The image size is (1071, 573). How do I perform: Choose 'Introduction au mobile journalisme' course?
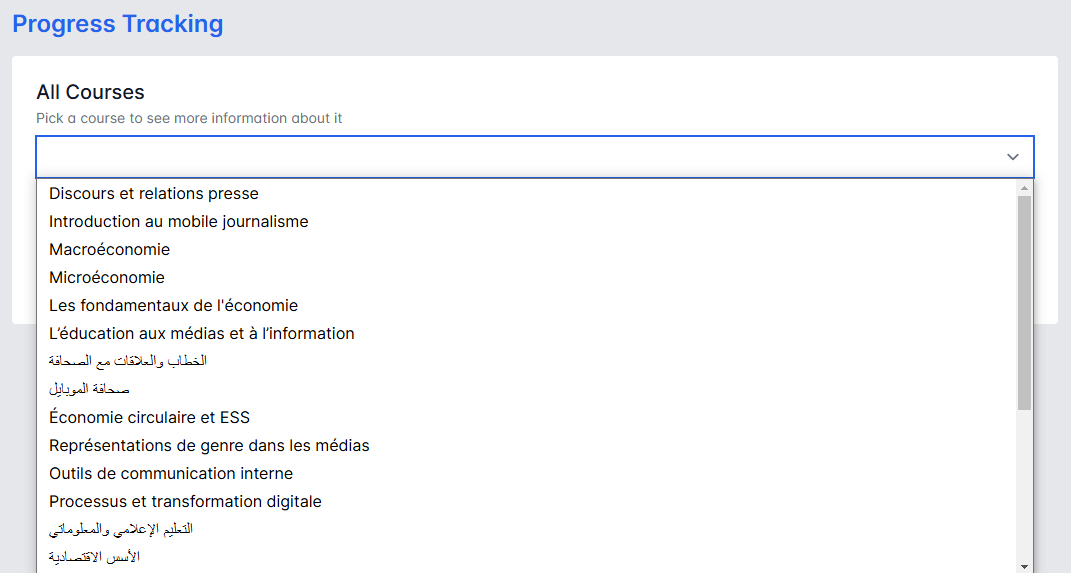(x=179, y=222)
